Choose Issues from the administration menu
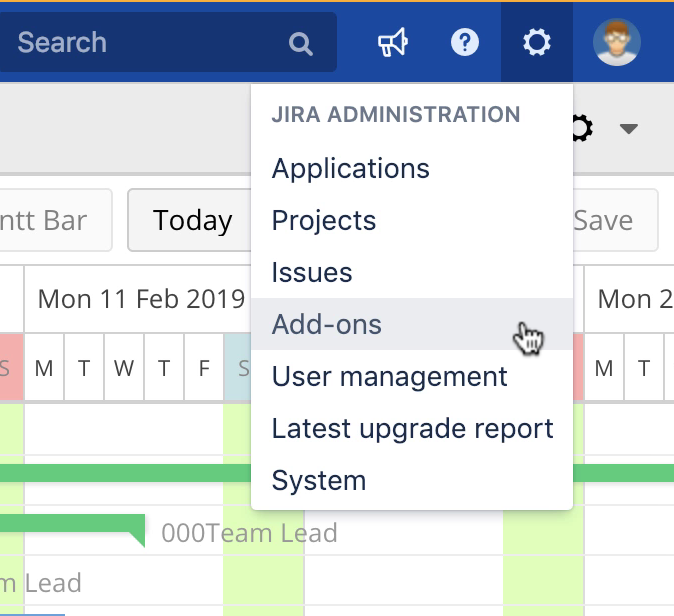This screenshot has height=616, width=674. click(x=312, y=272)
